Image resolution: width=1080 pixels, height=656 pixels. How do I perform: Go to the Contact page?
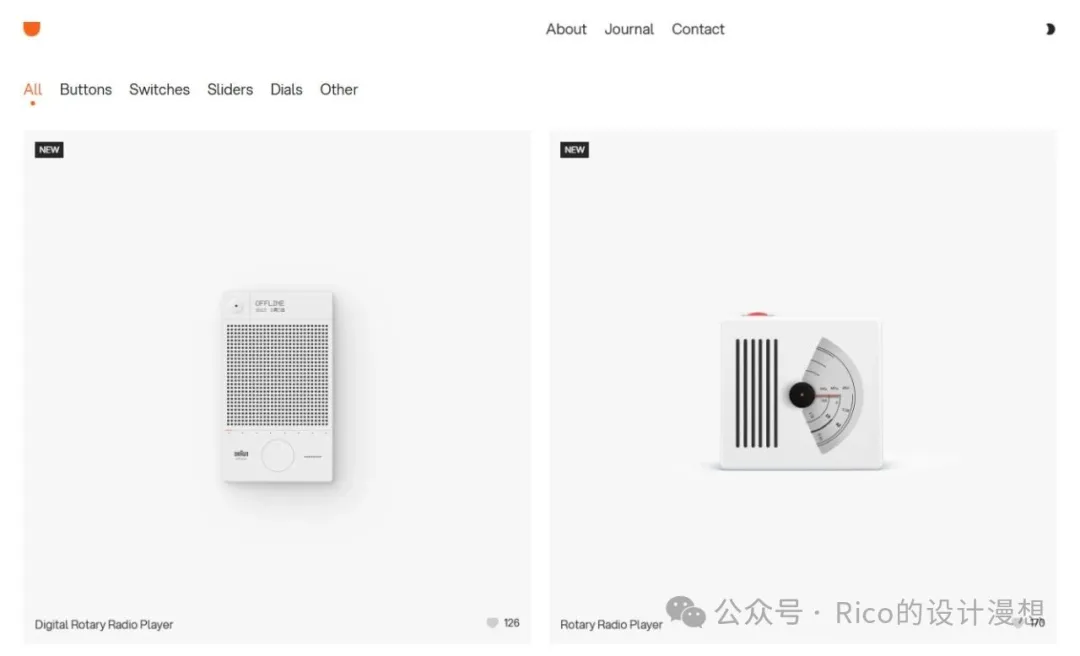698,29
